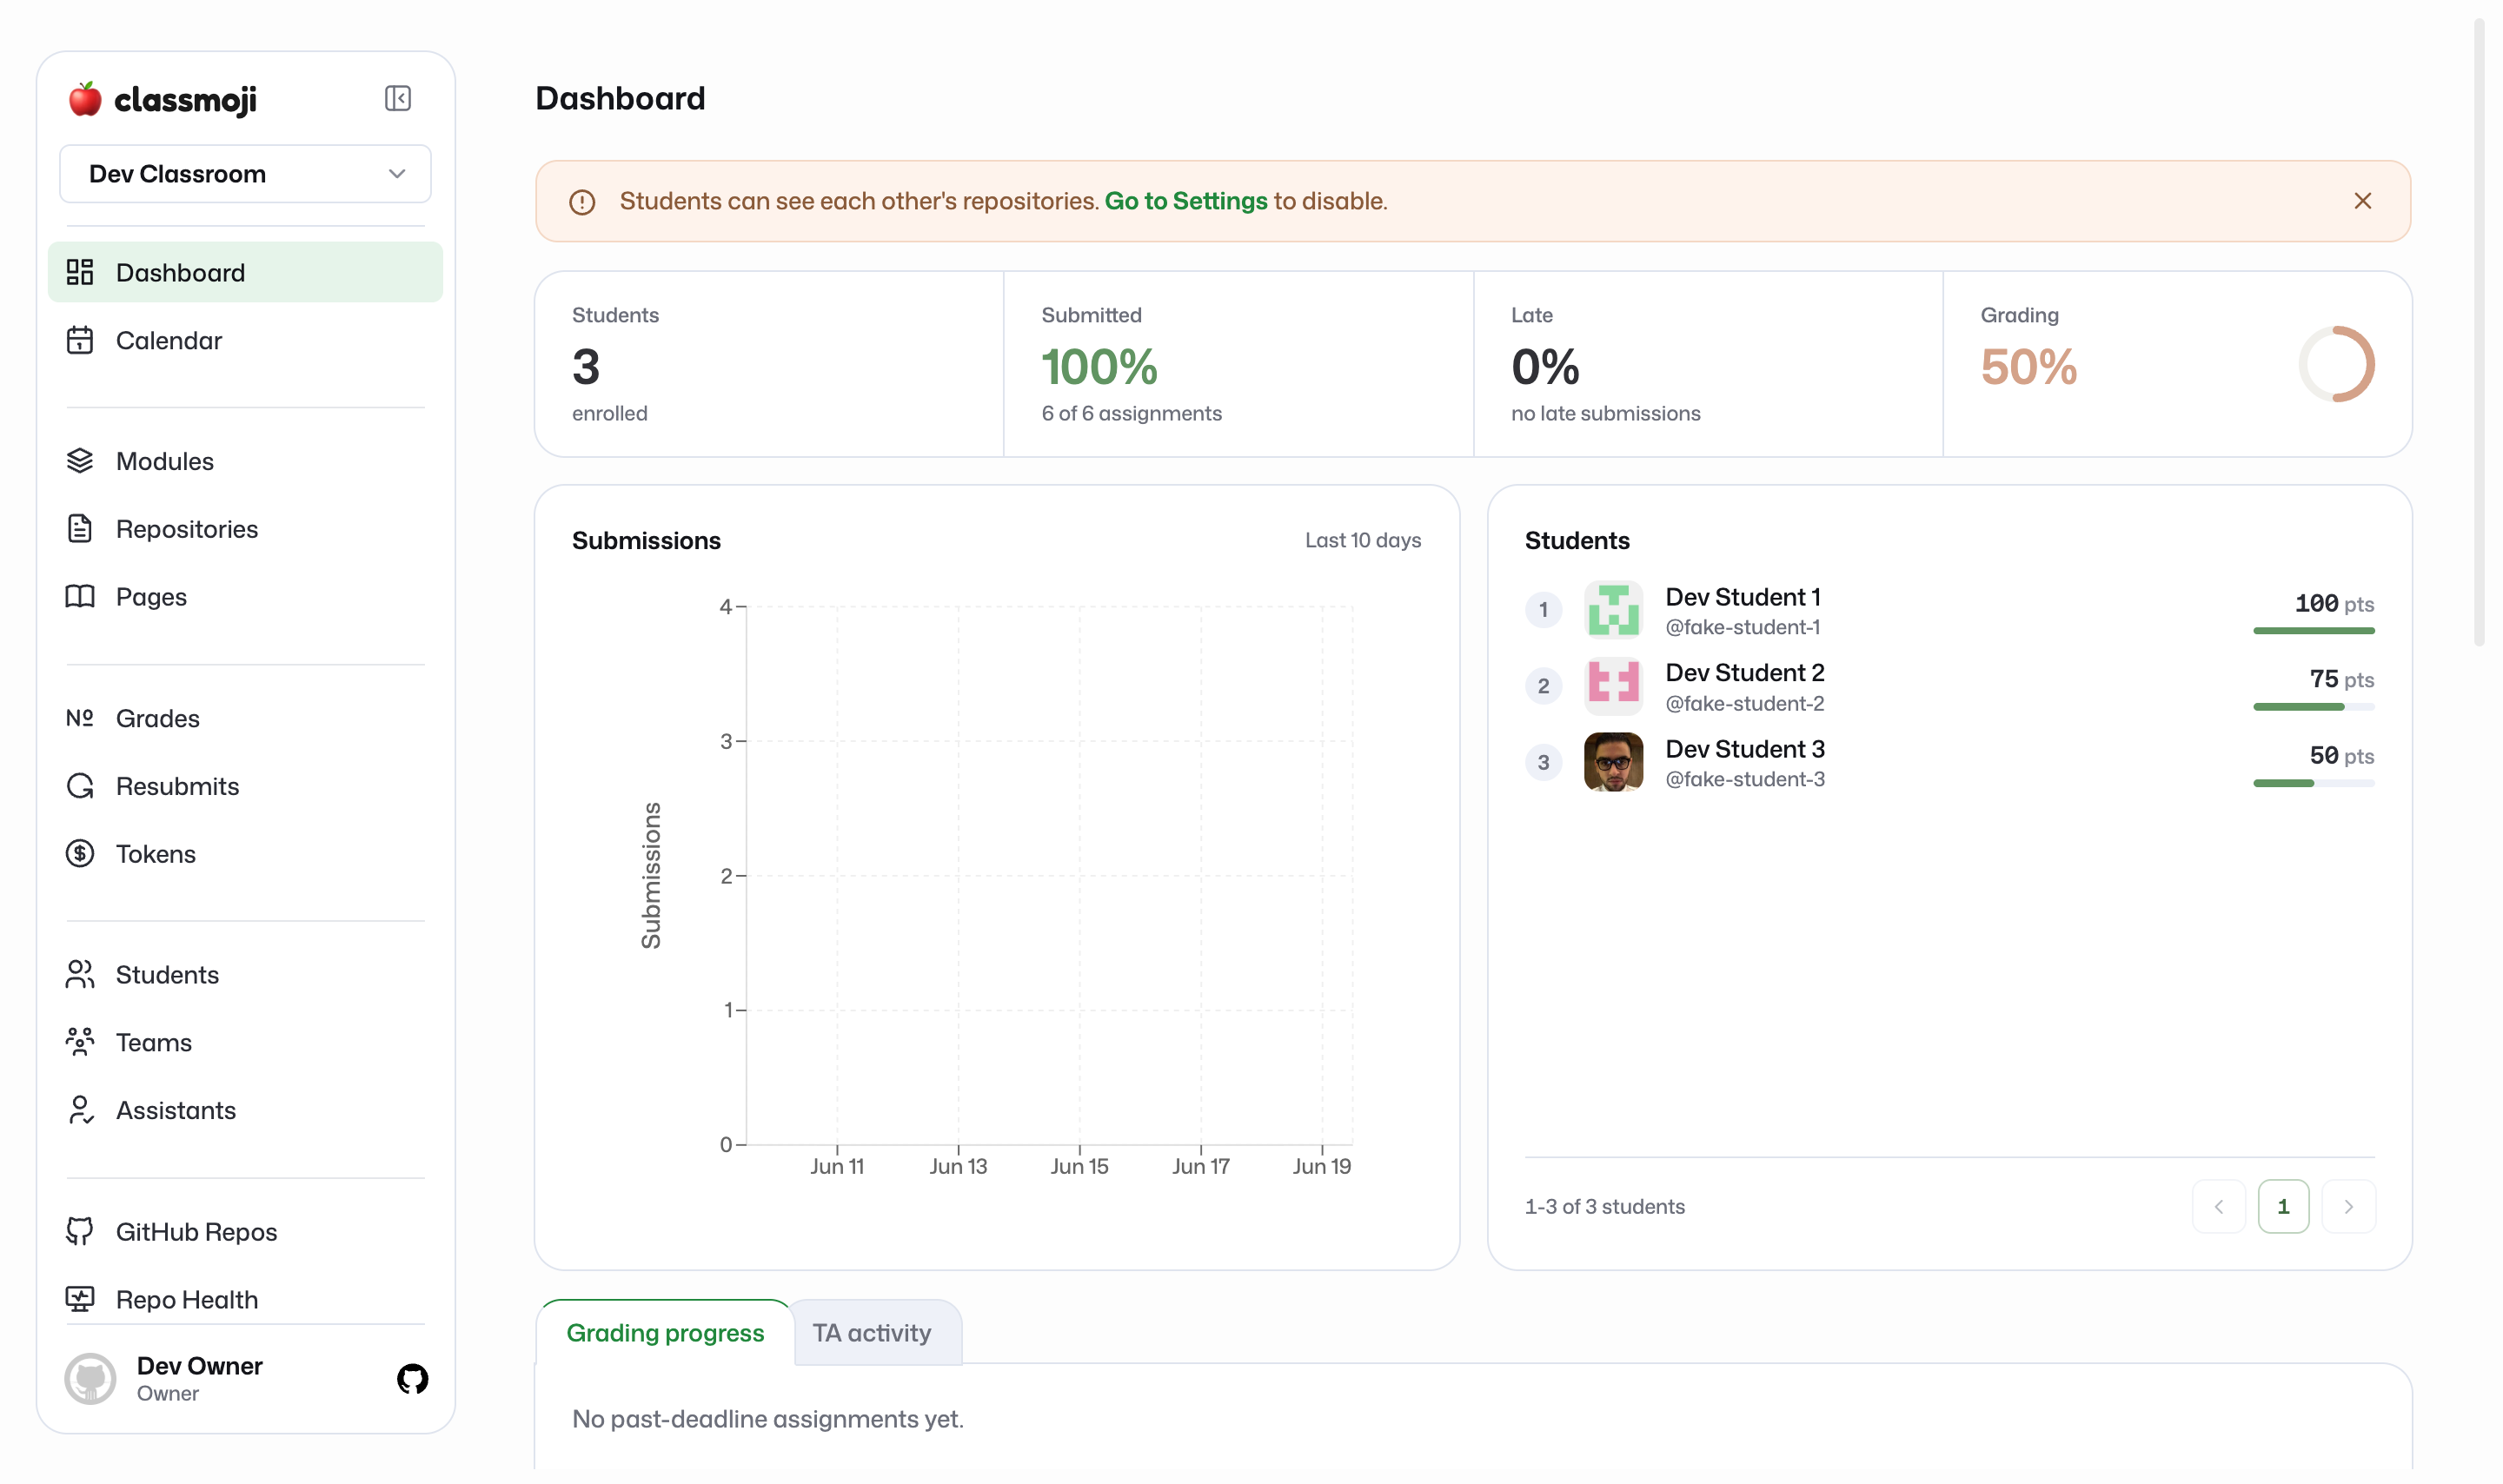This screenshot has height=1484, width=2503.
Task: Click the Last 10 days label
Action: [1363, 541]
